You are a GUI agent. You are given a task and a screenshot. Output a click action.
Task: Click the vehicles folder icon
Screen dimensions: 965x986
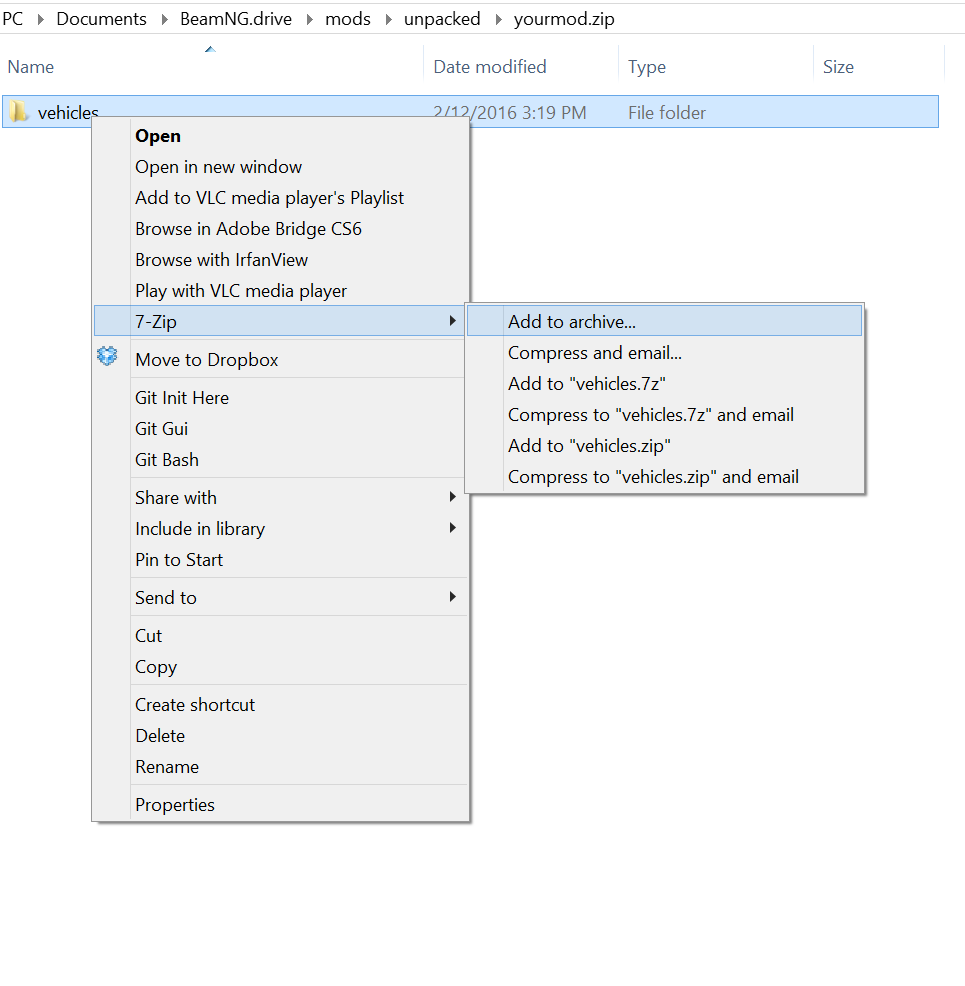[18, 112]
